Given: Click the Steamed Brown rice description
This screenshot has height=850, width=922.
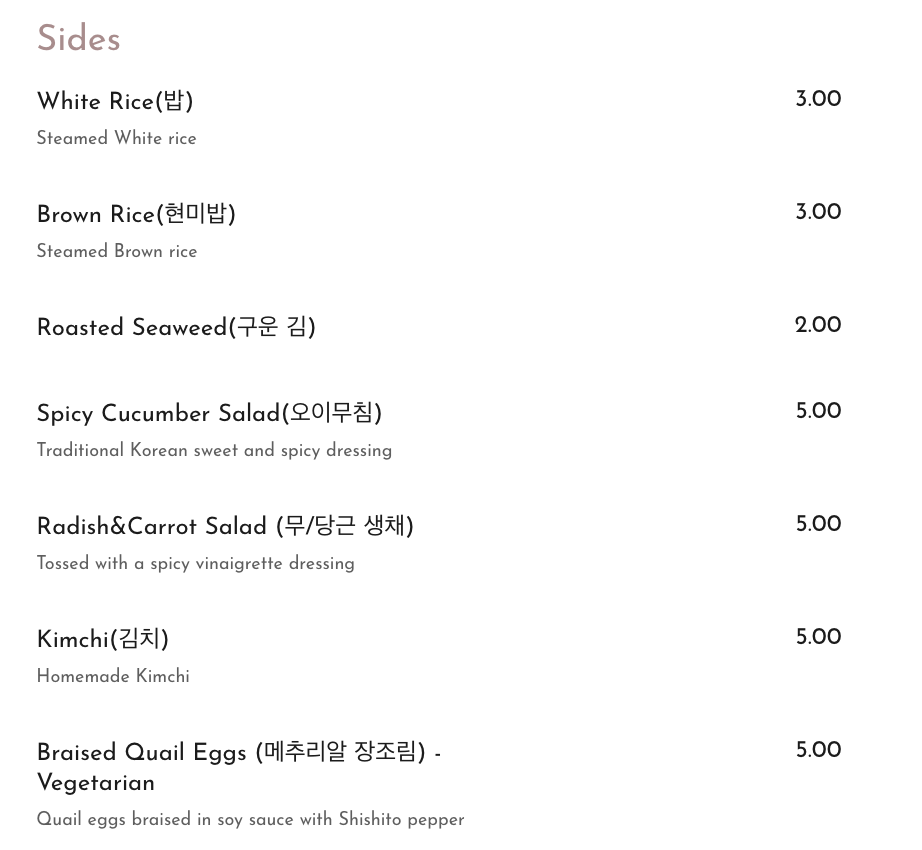Looking at the screenshot, I should (117, 252).
